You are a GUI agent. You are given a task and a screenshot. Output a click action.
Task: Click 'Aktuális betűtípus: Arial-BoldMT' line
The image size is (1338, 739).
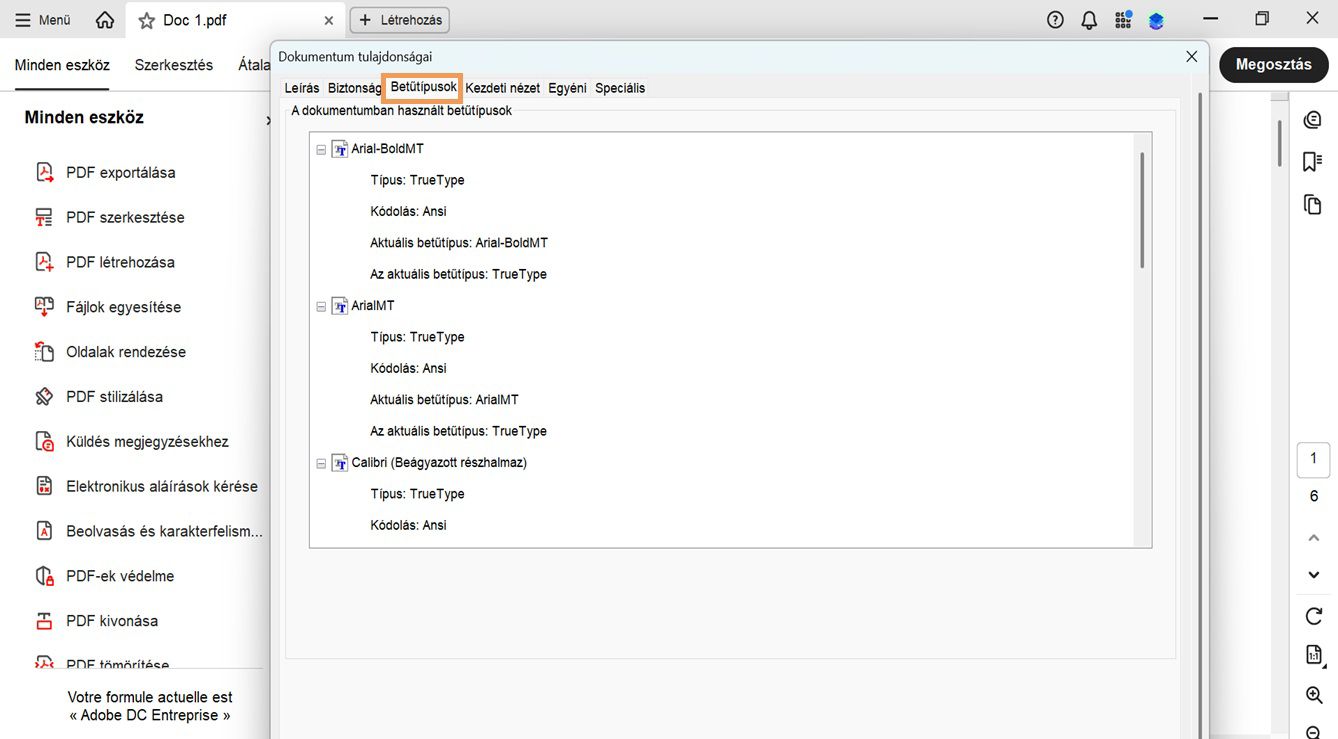pyautogui.click(x=459, y=243)
